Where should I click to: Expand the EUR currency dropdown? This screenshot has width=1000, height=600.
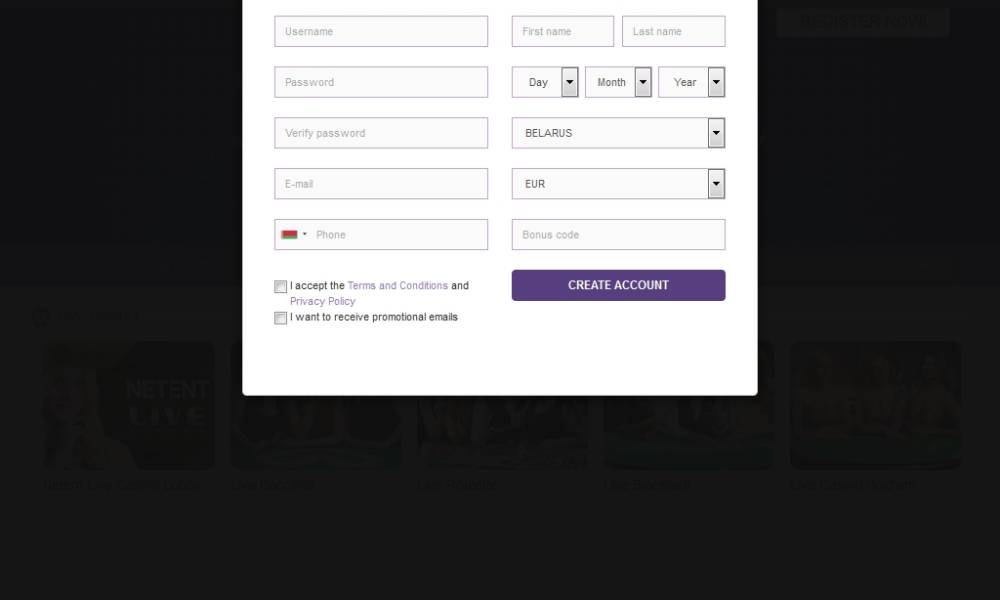pyautogui.click(x=618, y=184)
